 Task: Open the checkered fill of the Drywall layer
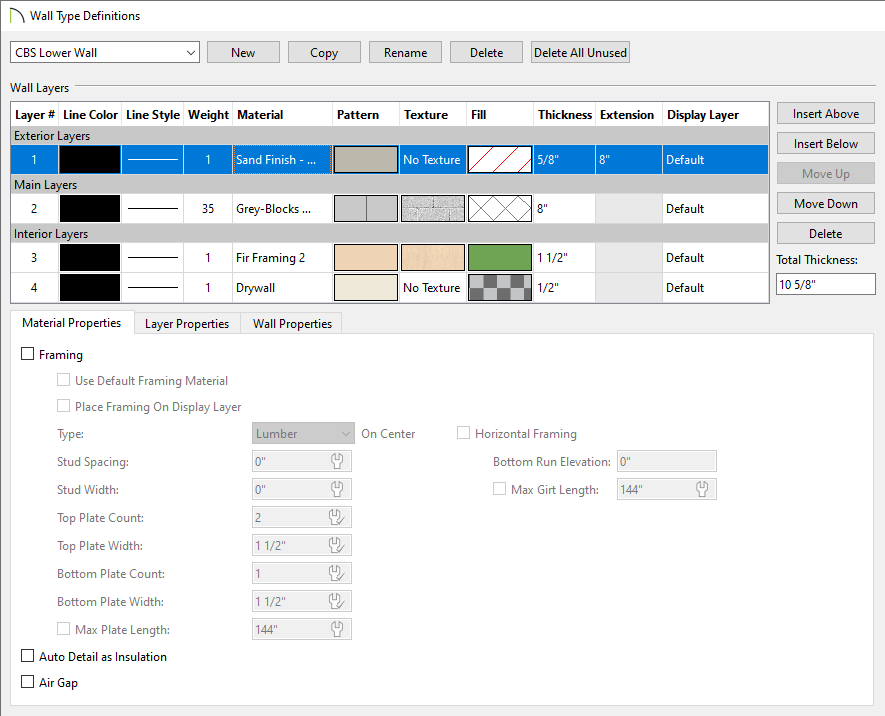pos(500,288)
